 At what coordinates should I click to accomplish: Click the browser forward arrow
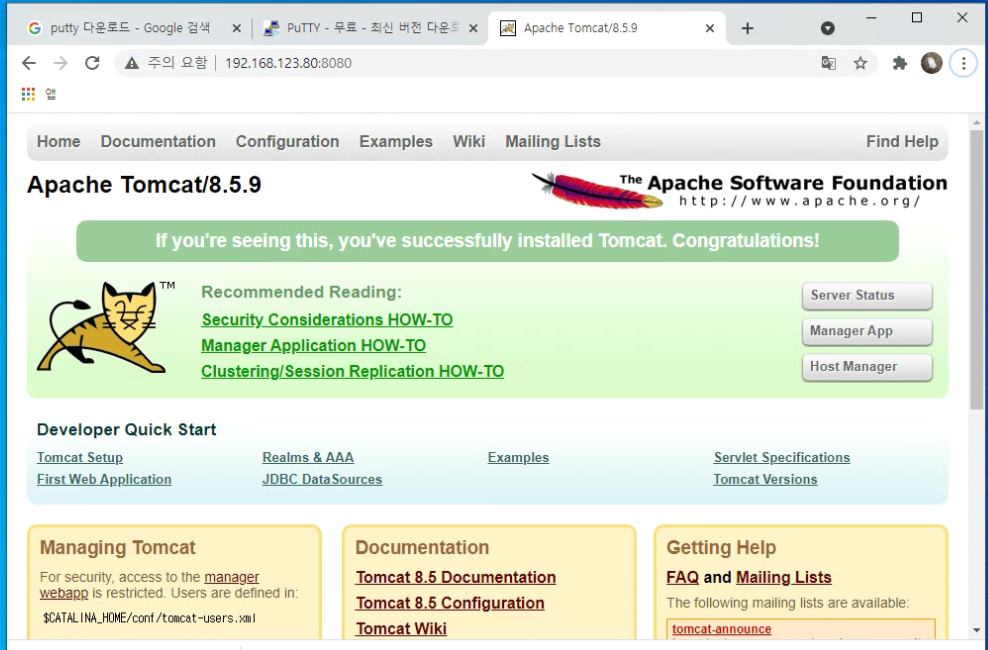(x=60, y=63)
